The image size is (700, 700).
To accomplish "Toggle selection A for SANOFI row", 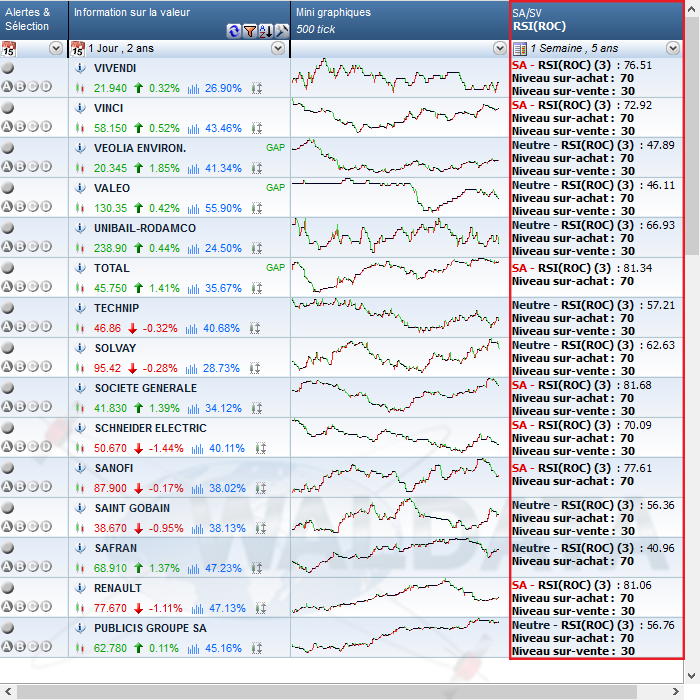I will (x=7, y=486).
